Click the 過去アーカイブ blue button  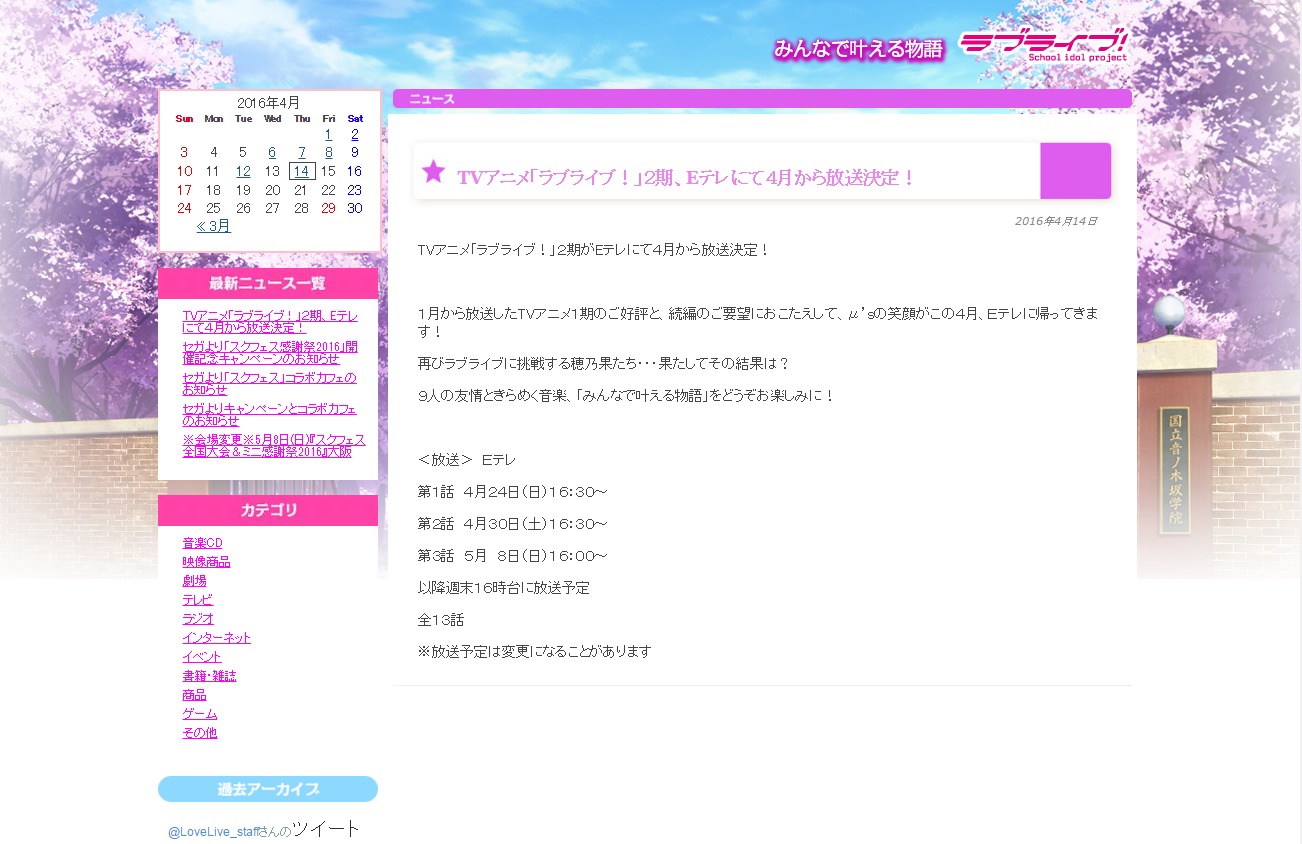tap(268, 789)
